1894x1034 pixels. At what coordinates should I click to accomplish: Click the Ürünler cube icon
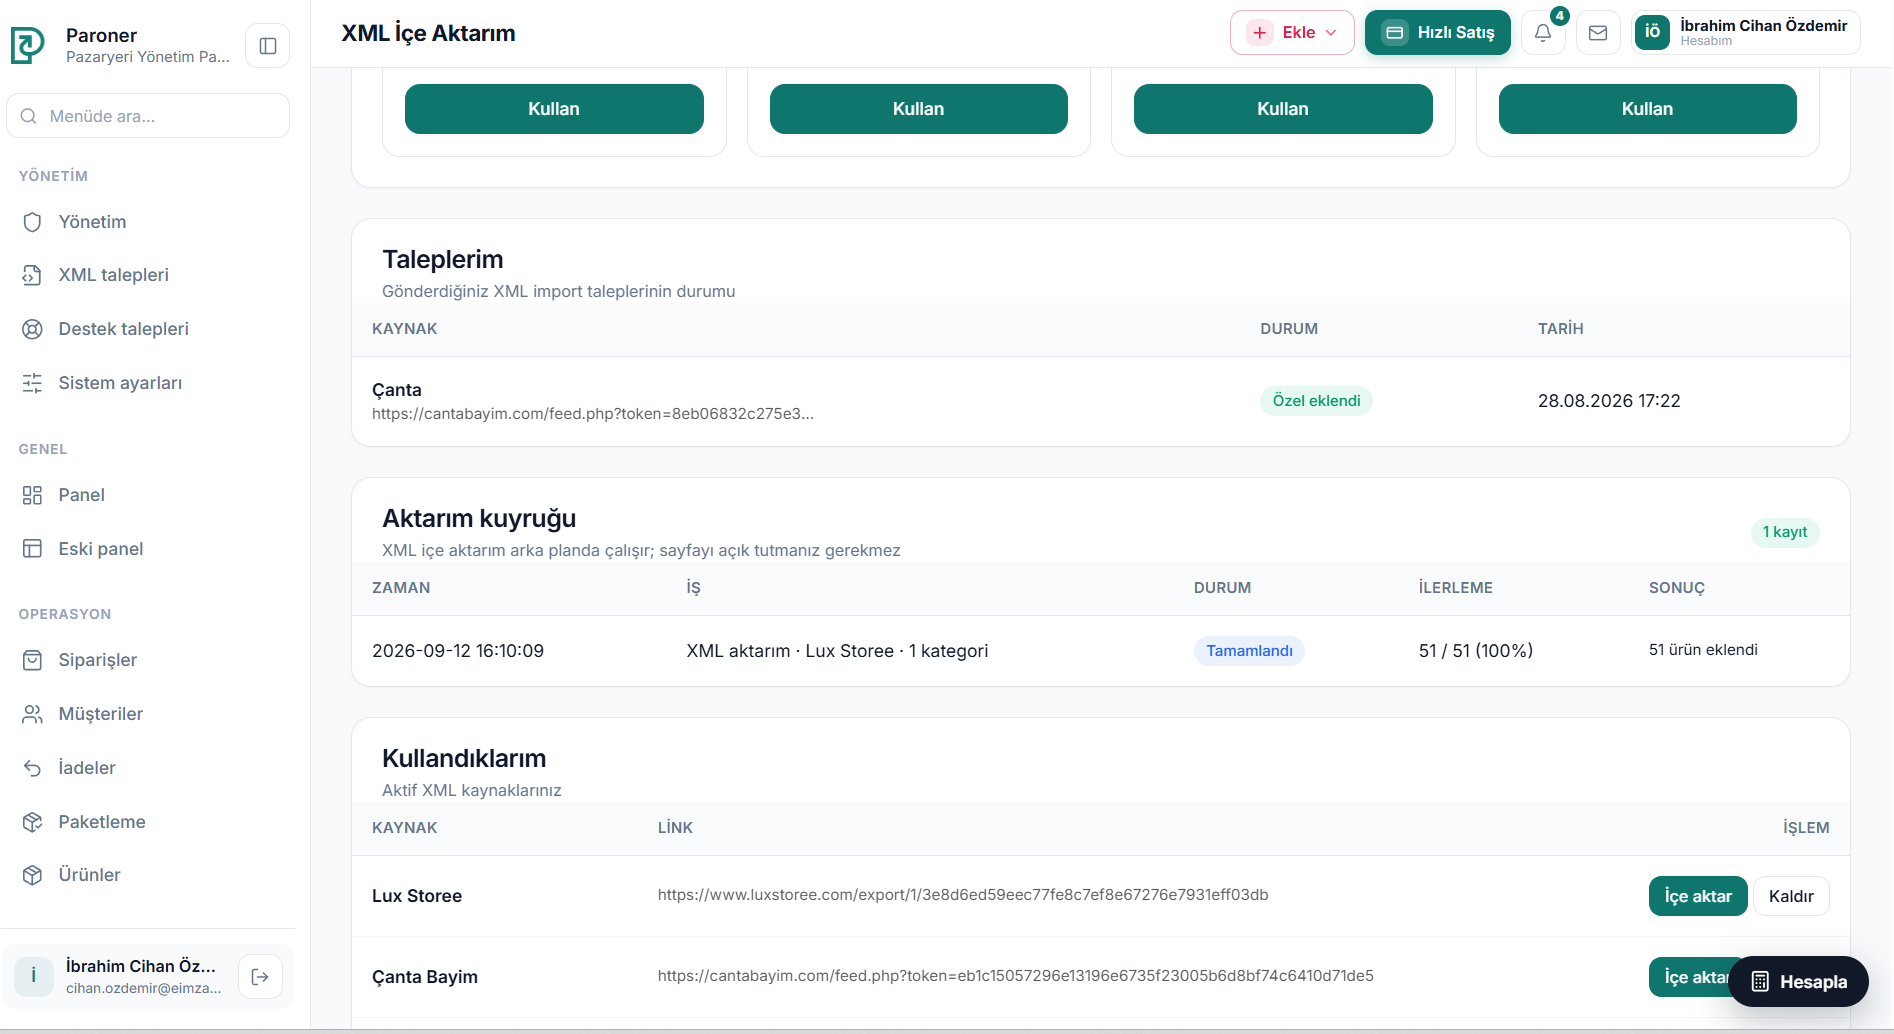point(33,875)
